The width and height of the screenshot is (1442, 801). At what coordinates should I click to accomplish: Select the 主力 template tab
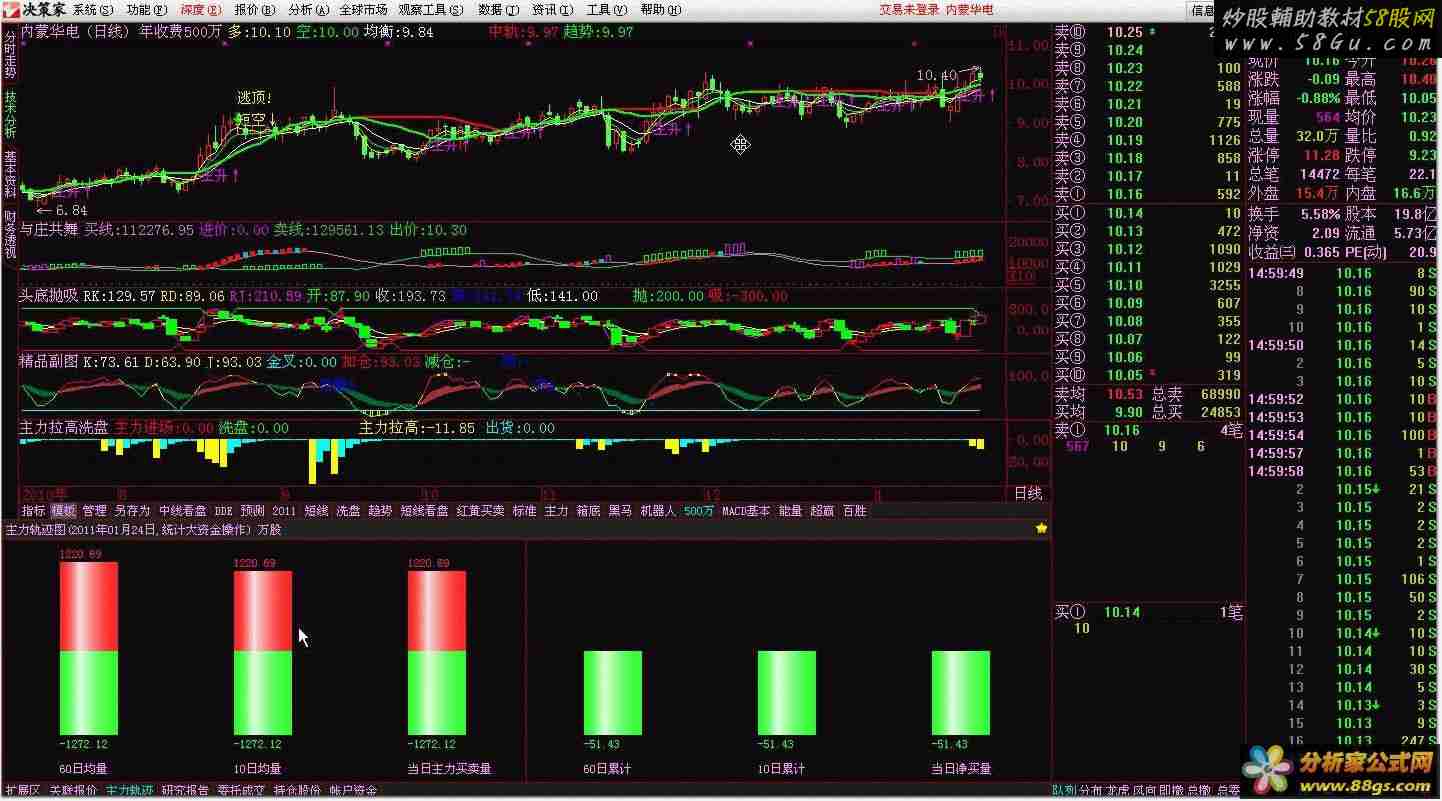click(x=556, y=511)
